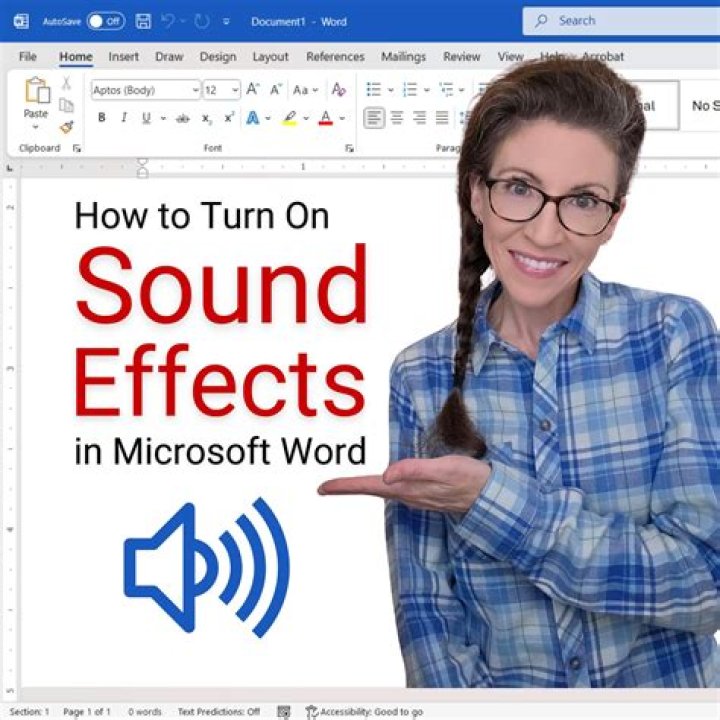720x720 pixels.
Task: Open Font dialog box launcher
Action: pyautogui.click(x=349, y=148)
